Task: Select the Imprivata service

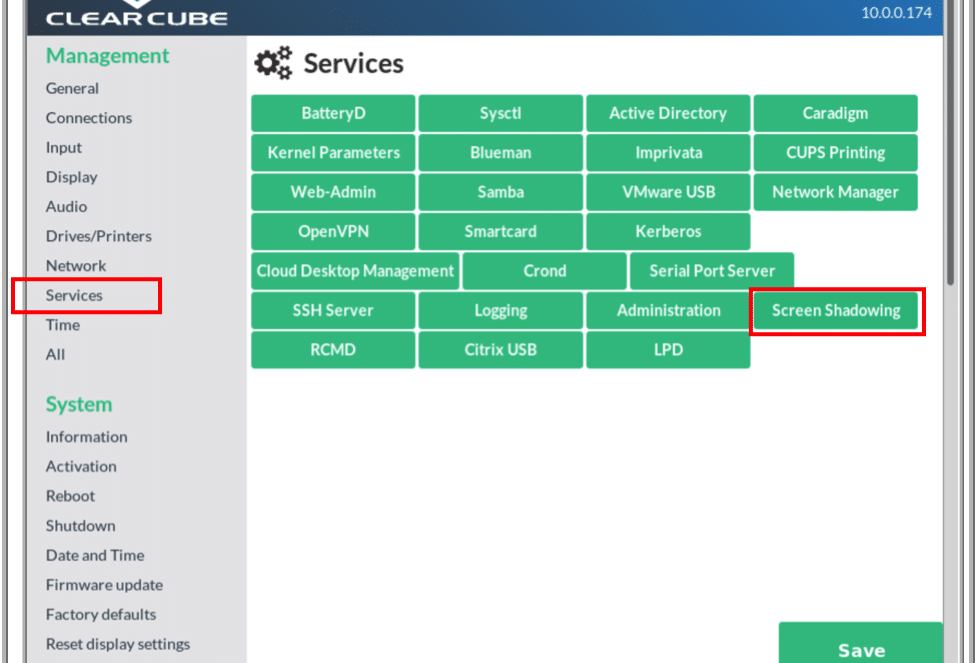Action: pos(668,152)
